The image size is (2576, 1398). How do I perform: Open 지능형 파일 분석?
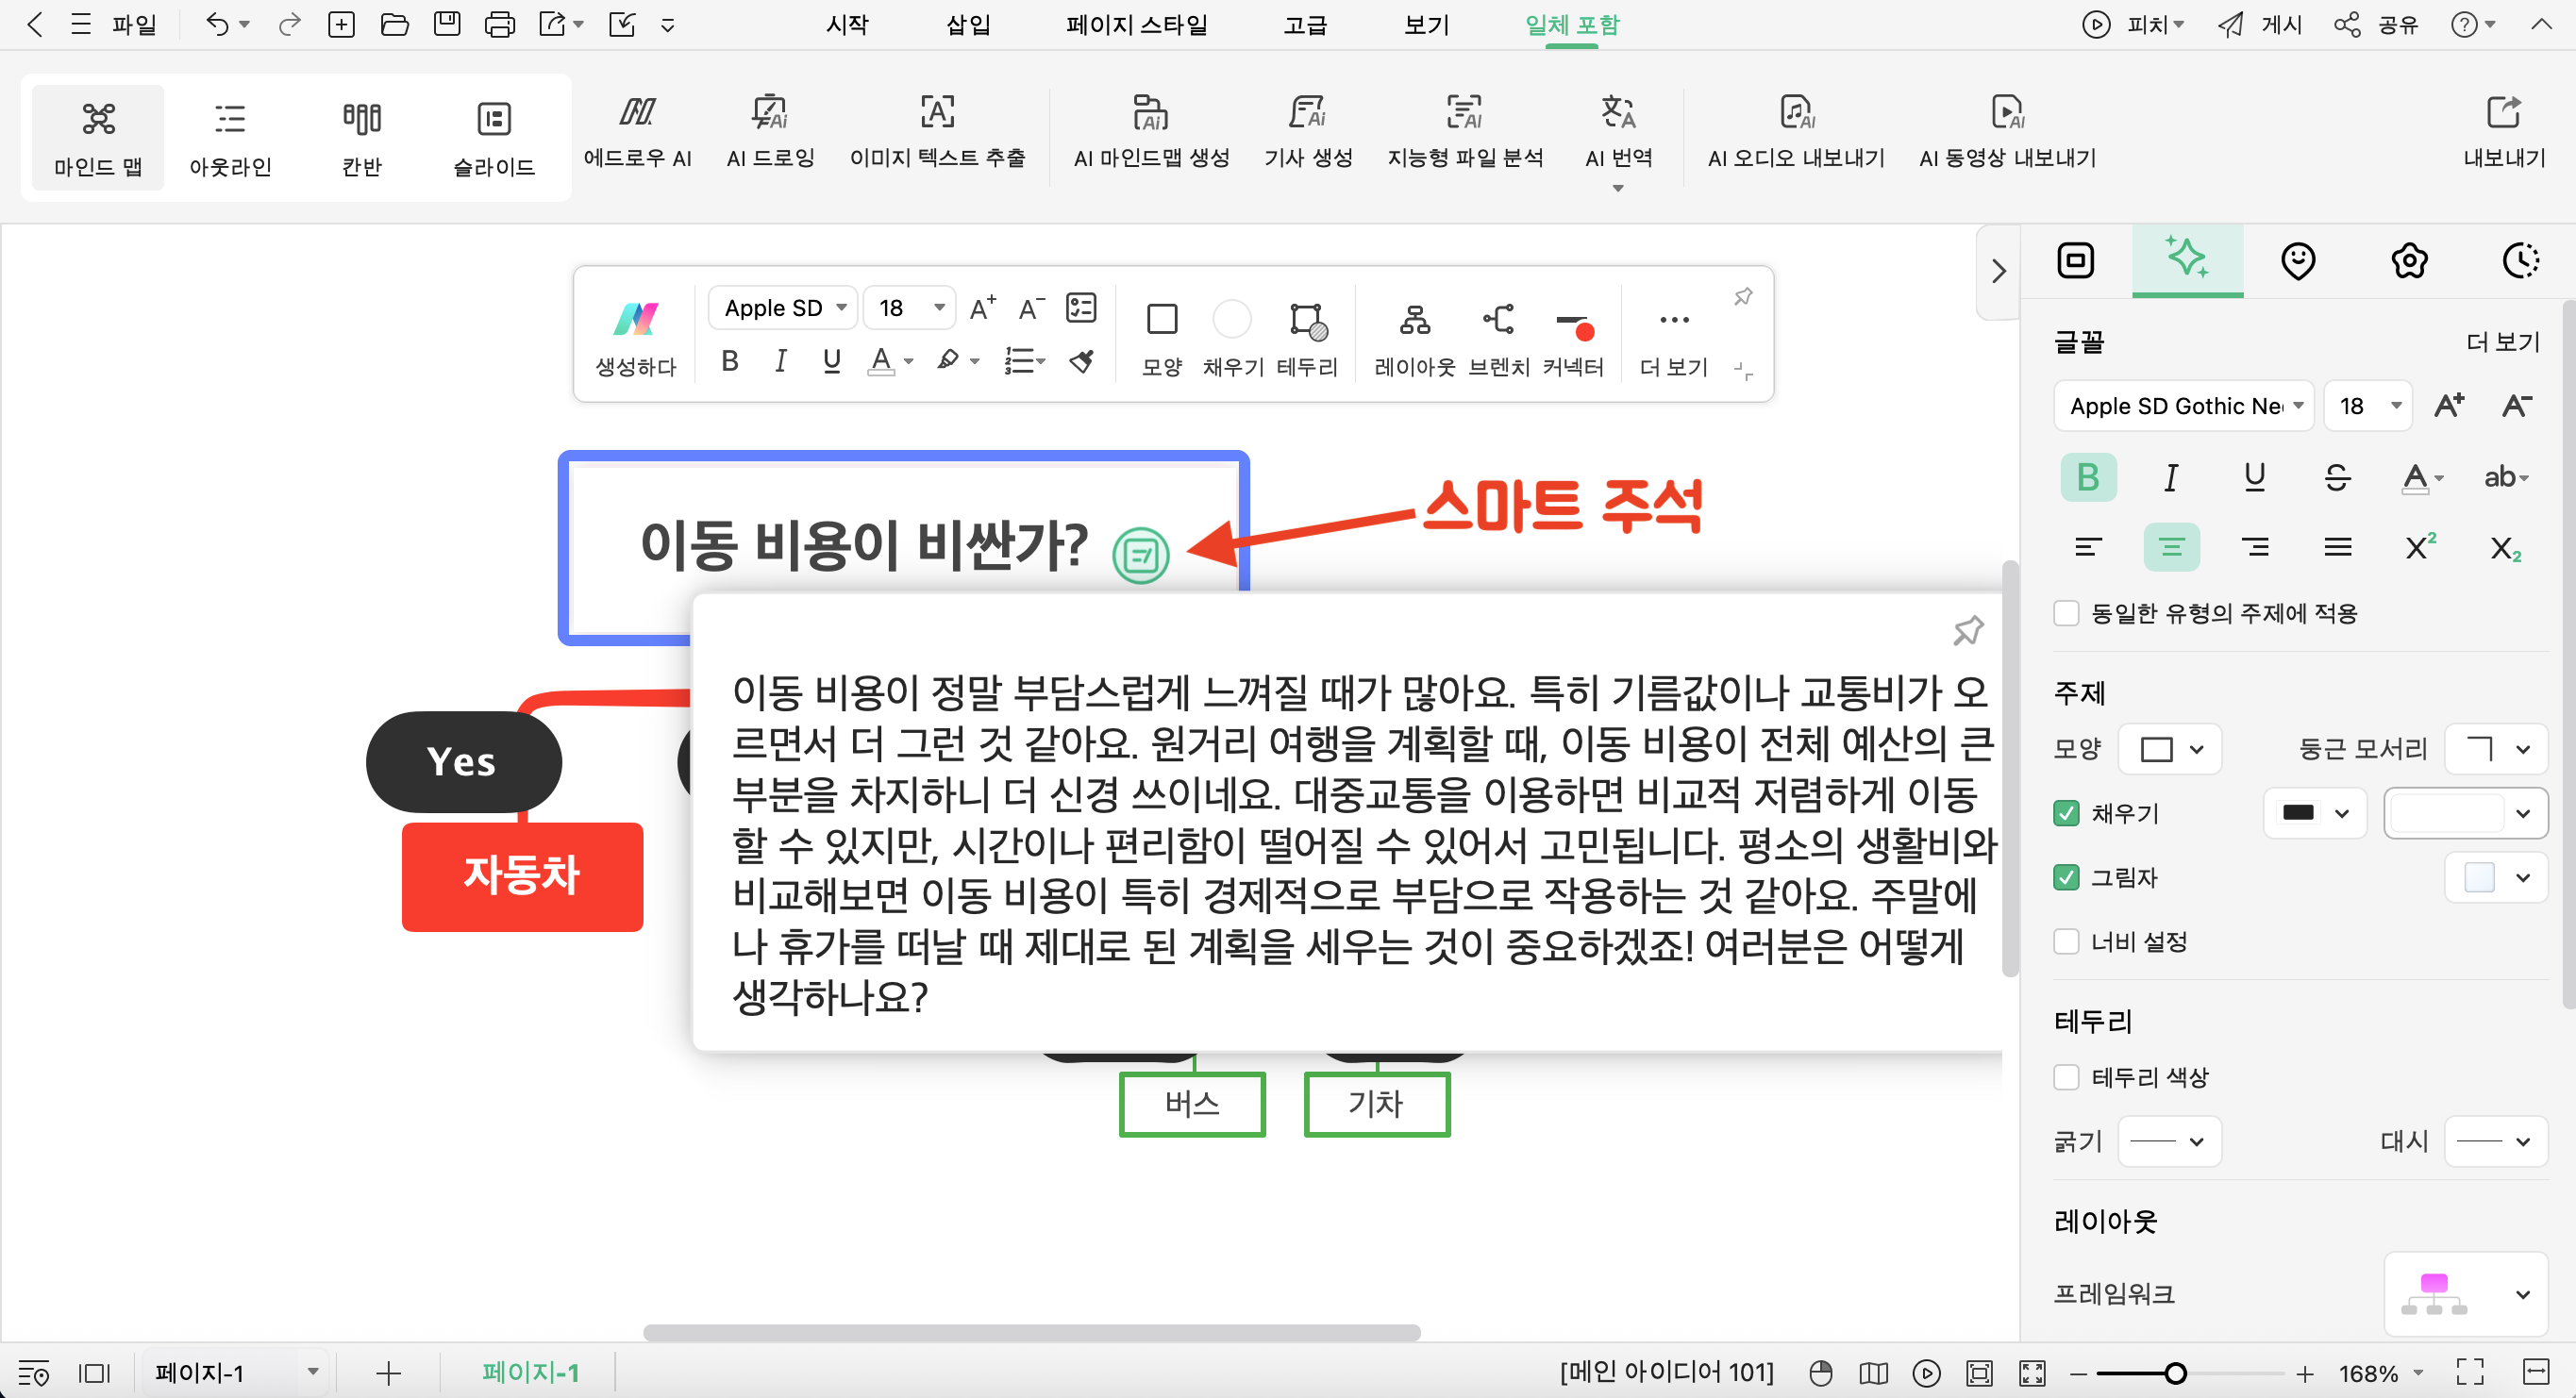point(1464,131)
